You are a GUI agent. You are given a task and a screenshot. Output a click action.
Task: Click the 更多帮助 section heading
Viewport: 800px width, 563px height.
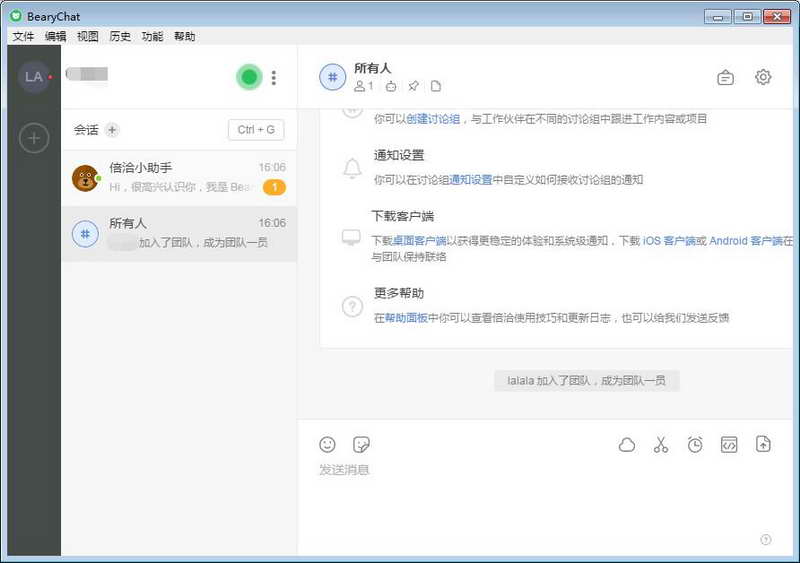point(398,293)
